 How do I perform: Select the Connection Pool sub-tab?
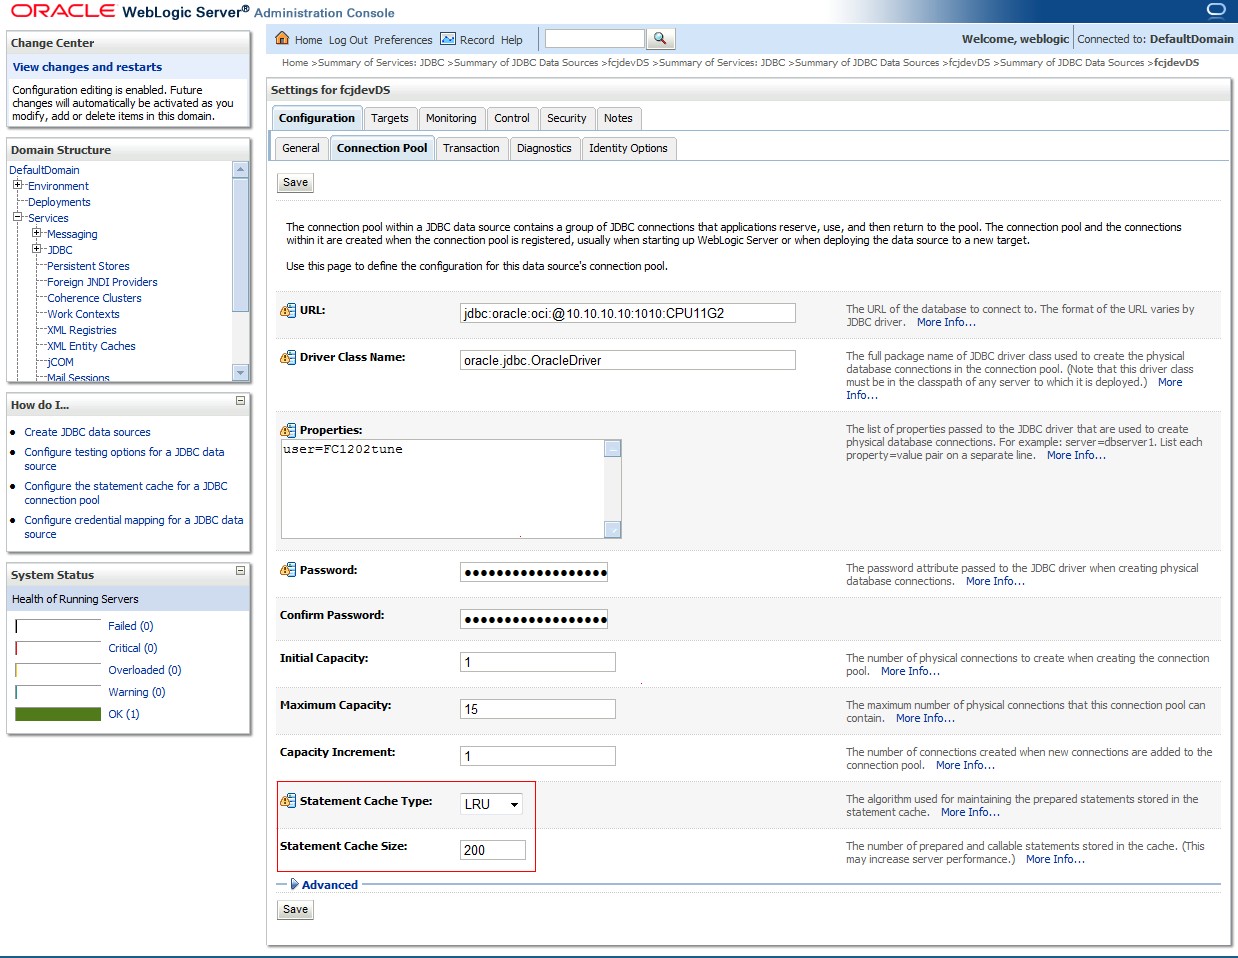[x=382, y=148]
